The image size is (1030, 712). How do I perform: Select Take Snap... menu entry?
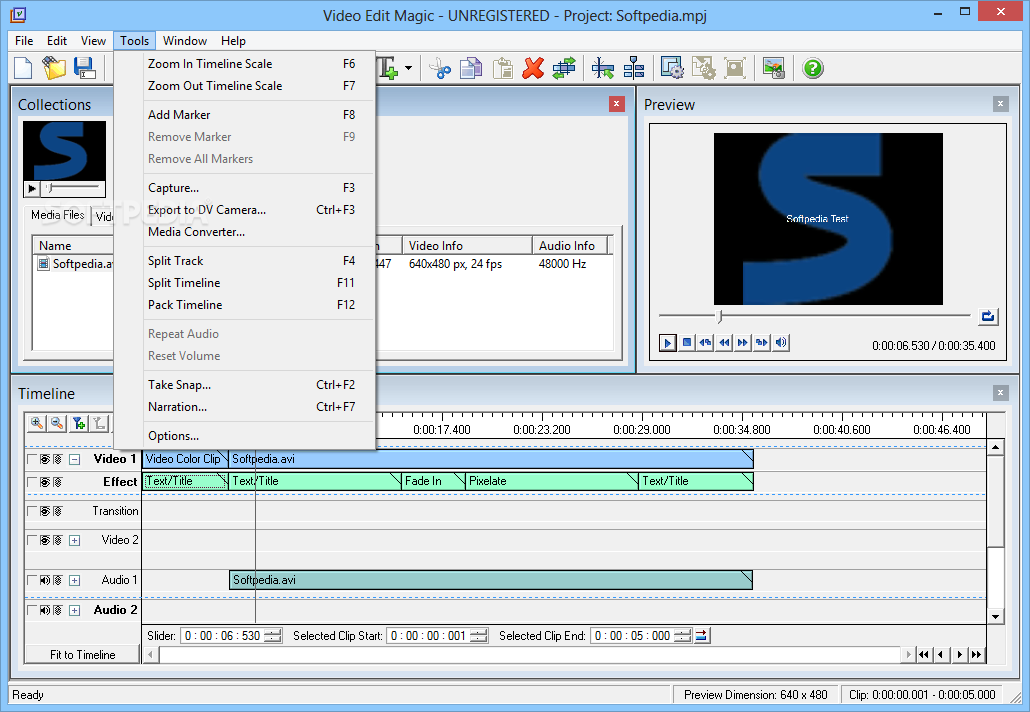[x=252, y=385]
